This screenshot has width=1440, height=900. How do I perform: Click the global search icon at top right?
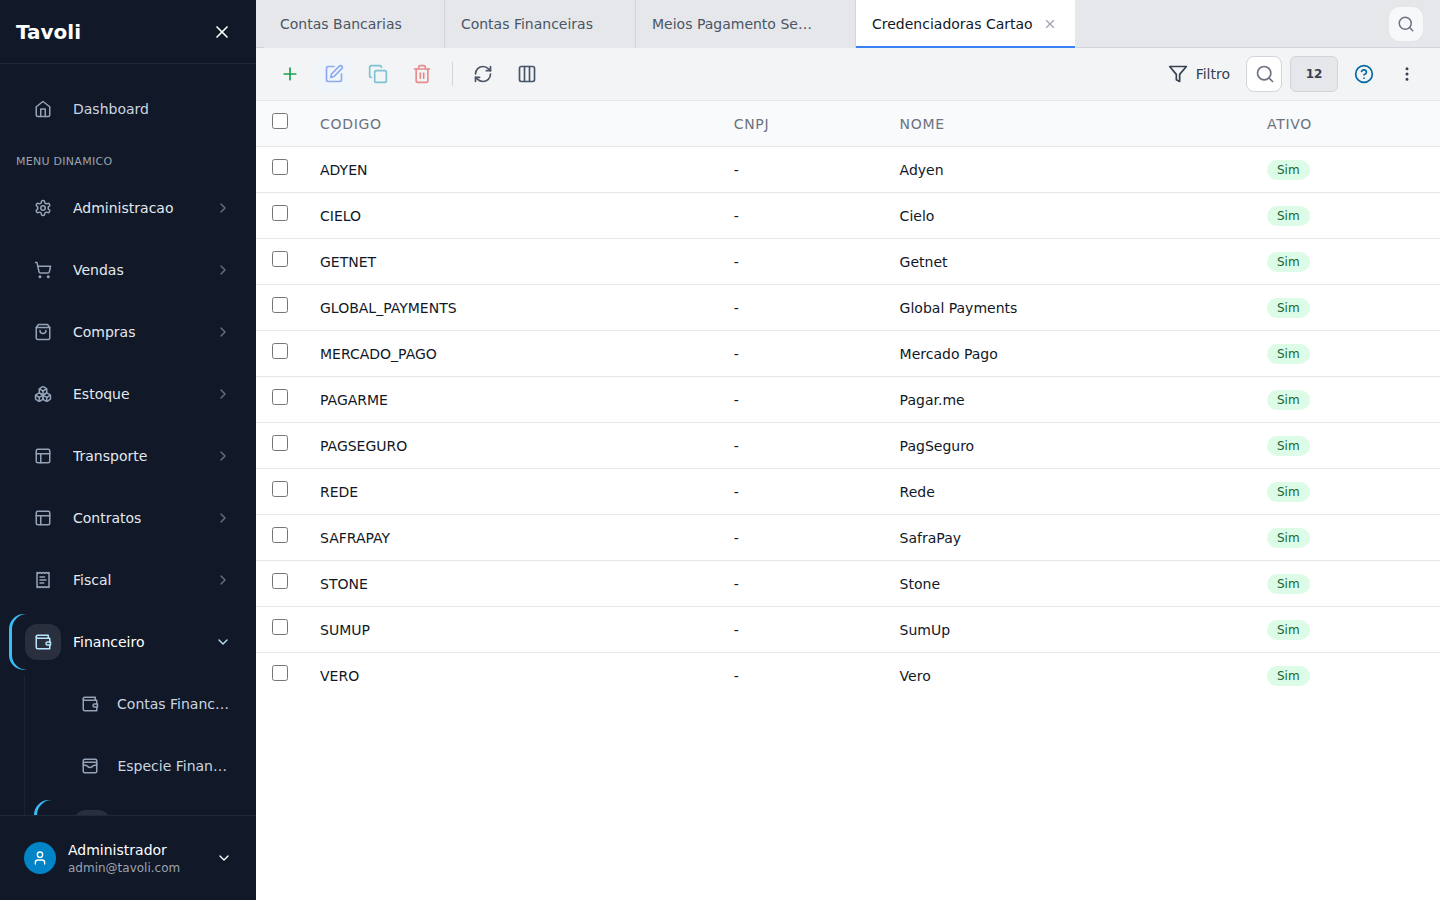click(x=1406, y=24)
